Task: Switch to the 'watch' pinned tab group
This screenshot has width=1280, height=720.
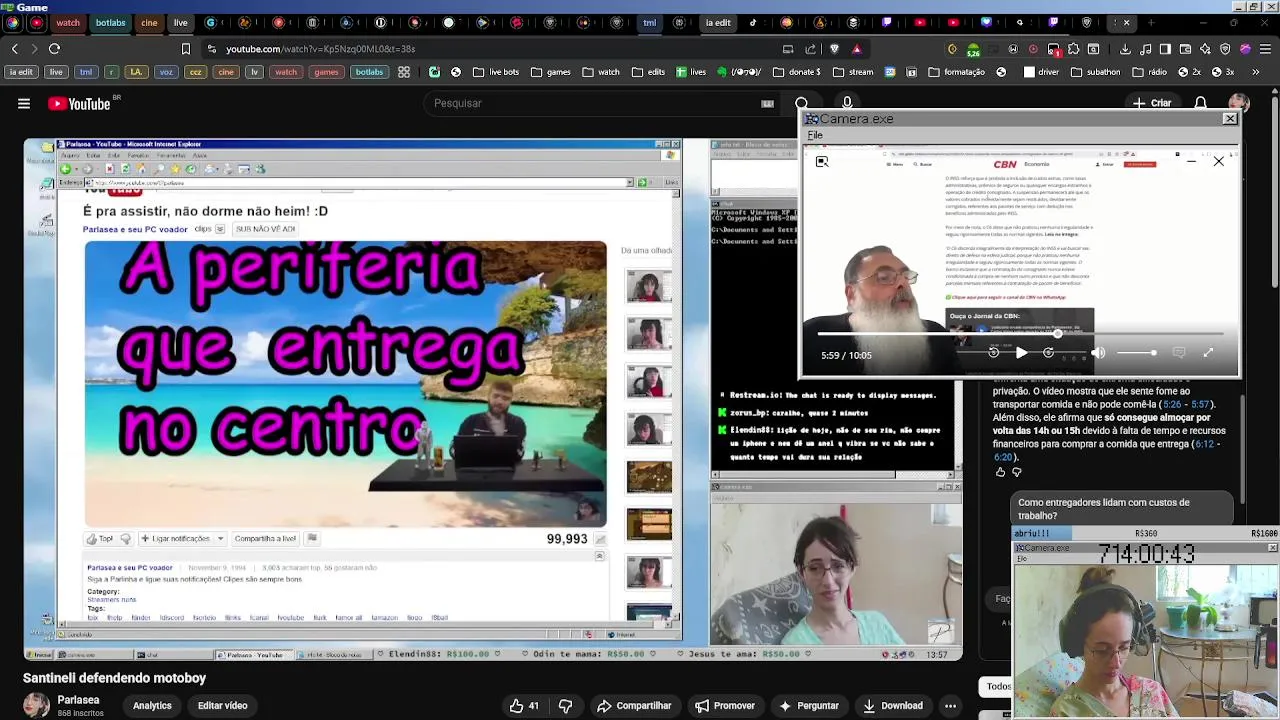Action: 68,22
